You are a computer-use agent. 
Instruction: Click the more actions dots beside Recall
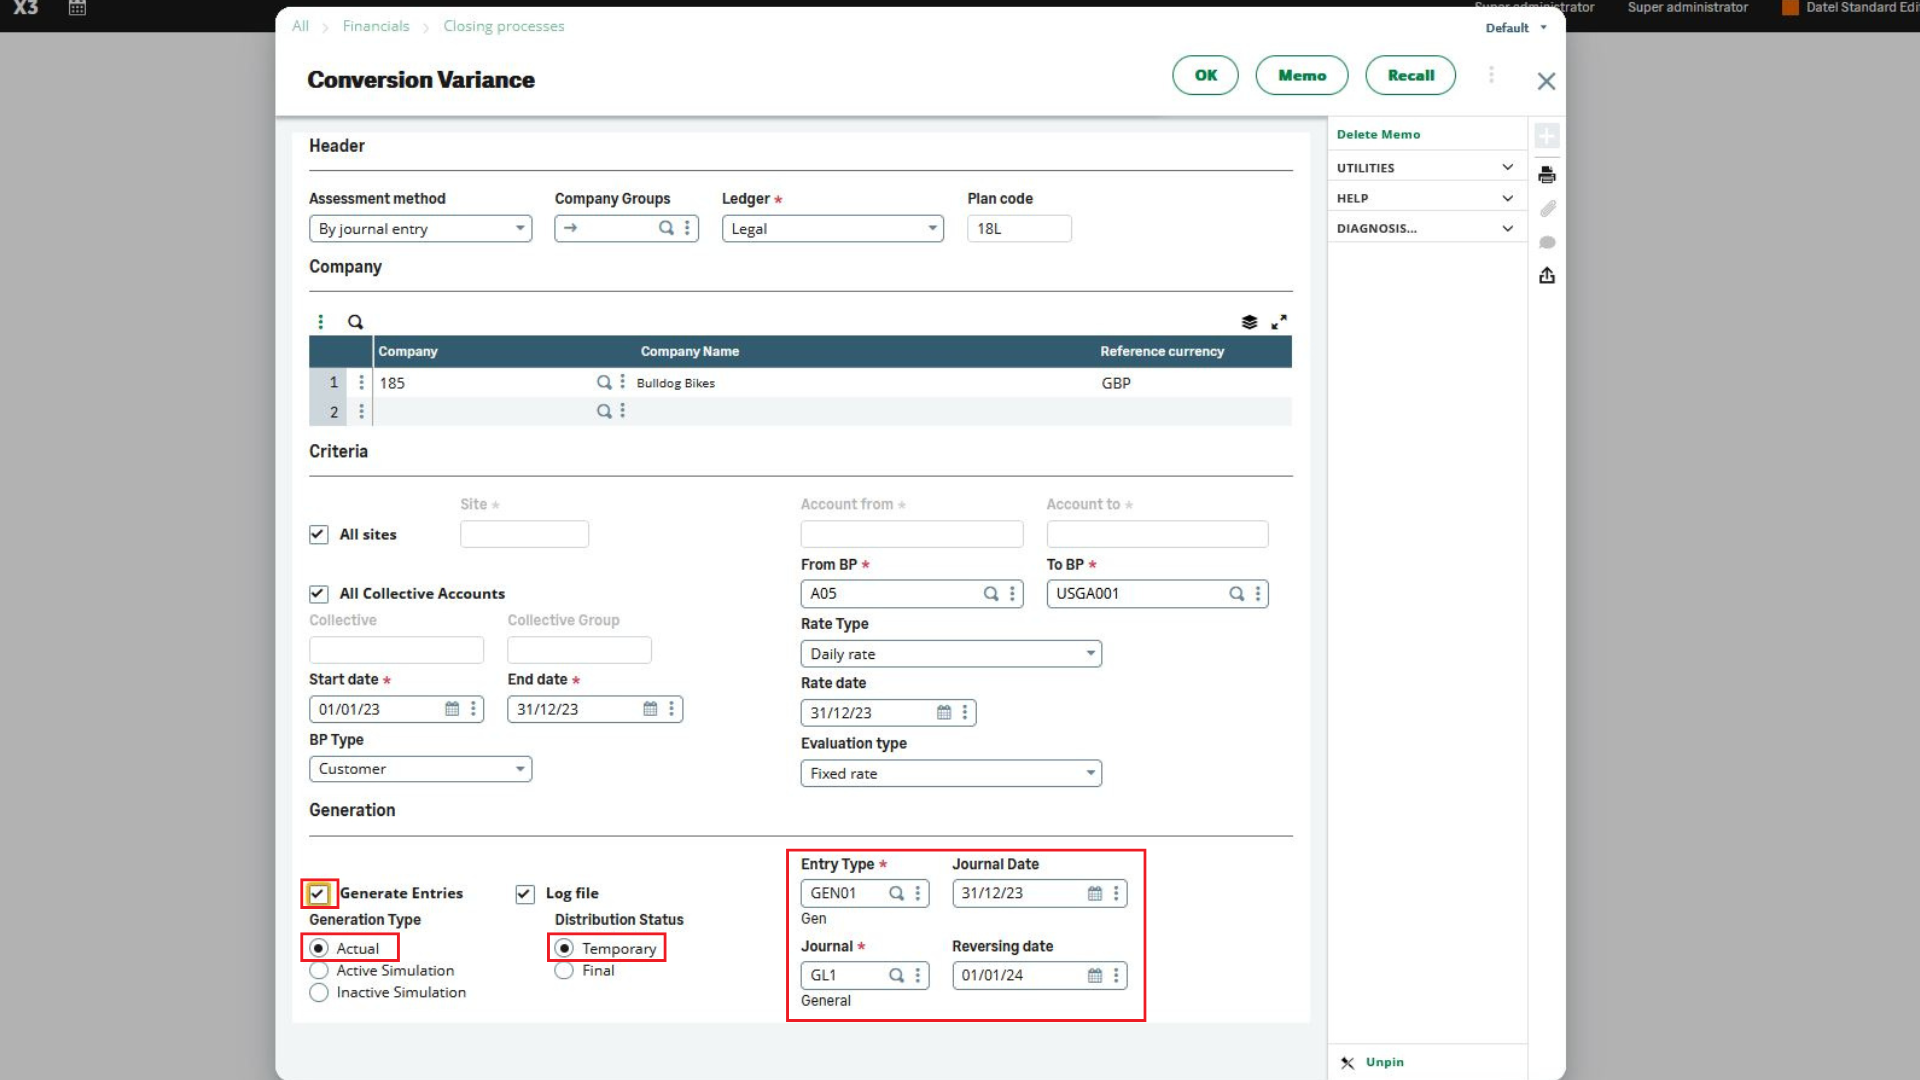1491,75
